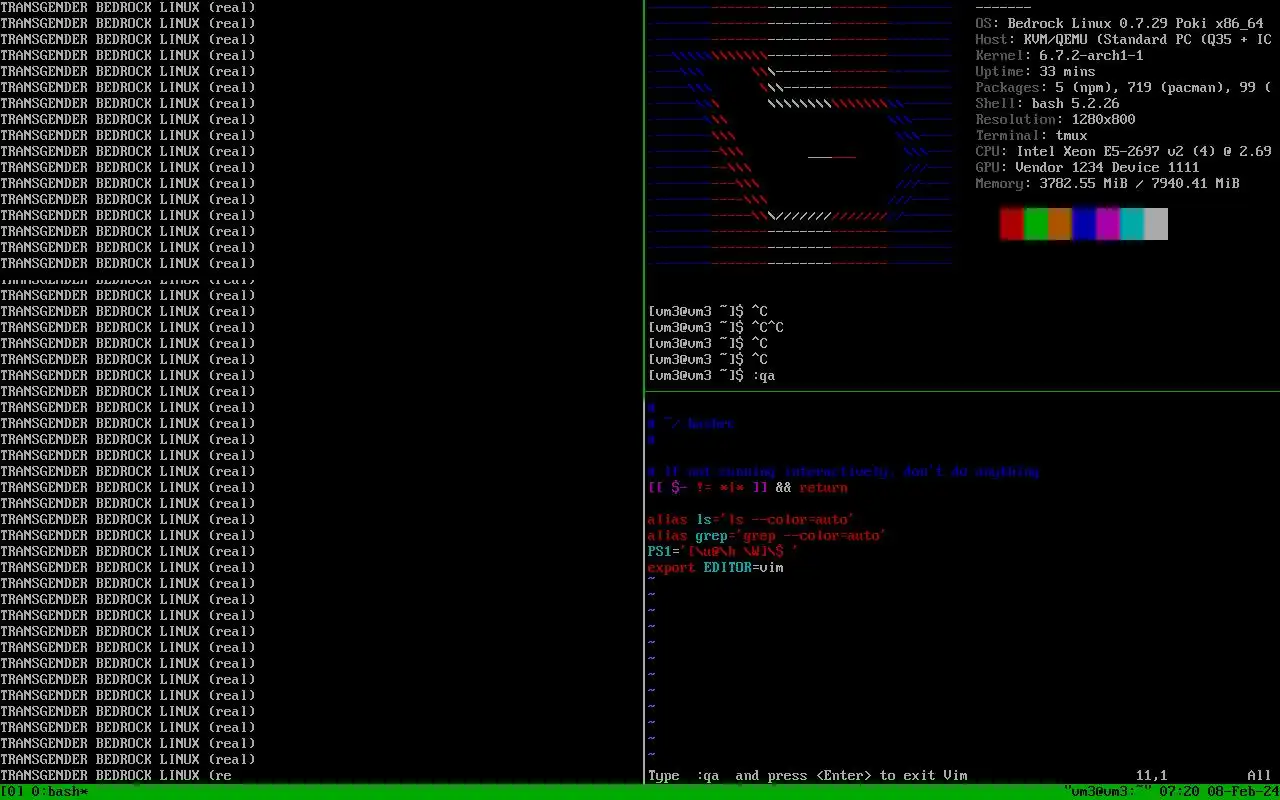Click Vim's 'Type :qa and press <Enter>' message
The image size is (1280, 800).
click(x=808, y=775)
